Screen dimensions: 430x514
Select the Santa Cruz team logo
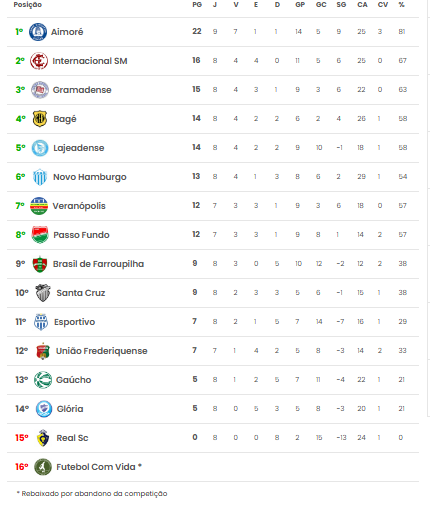tap(43, 293)
